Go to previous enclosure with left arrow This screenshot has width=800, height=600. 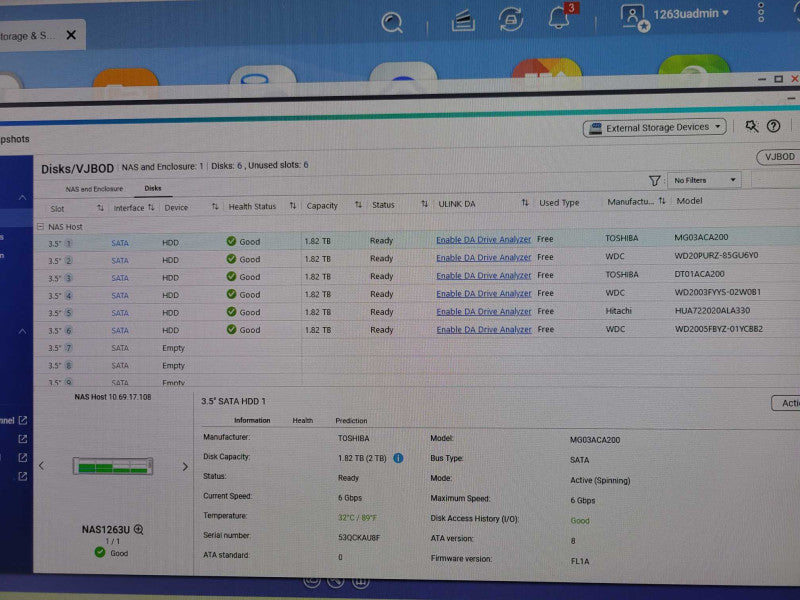coord(42,465)
